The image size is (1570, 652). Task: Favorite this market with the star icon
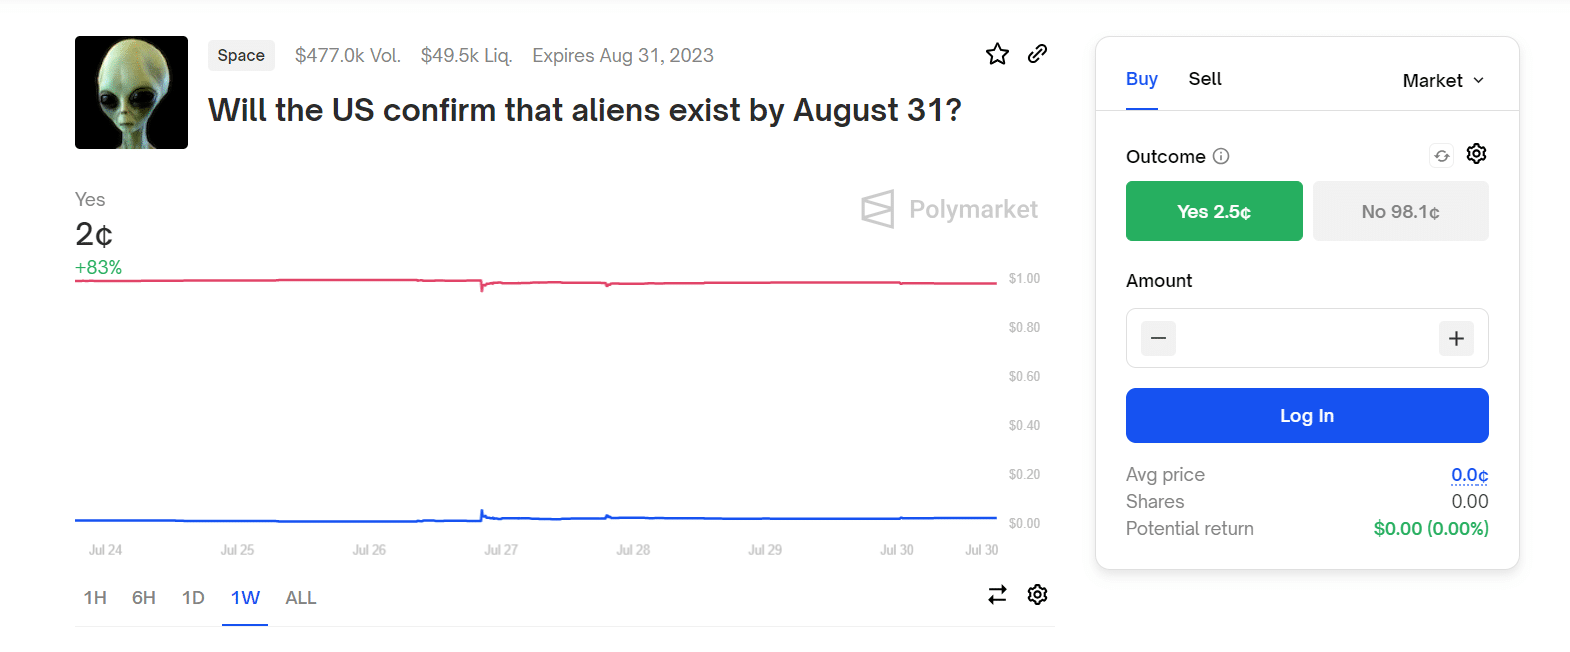click(x=997, y=54)
